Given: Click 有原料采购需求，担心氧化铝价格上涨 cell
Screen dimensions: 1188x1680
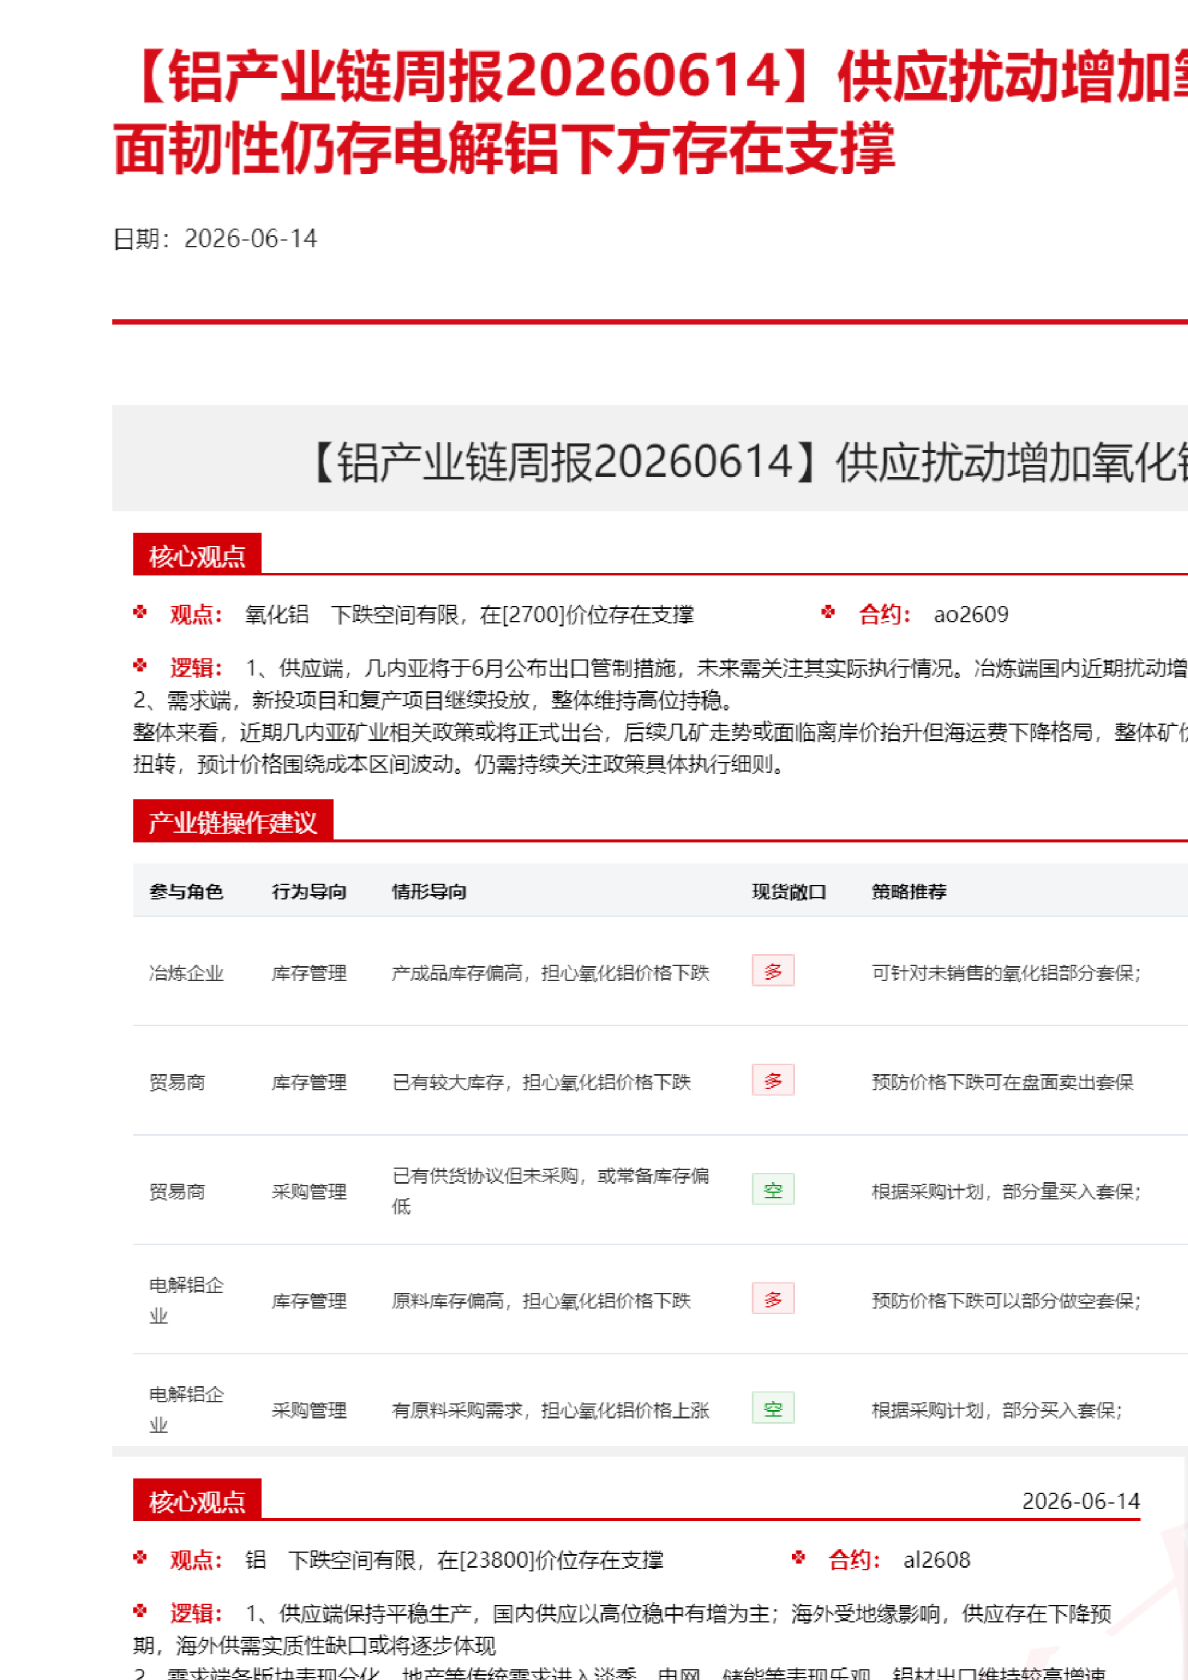Looking at the screenshot, I should [550, 1410].
